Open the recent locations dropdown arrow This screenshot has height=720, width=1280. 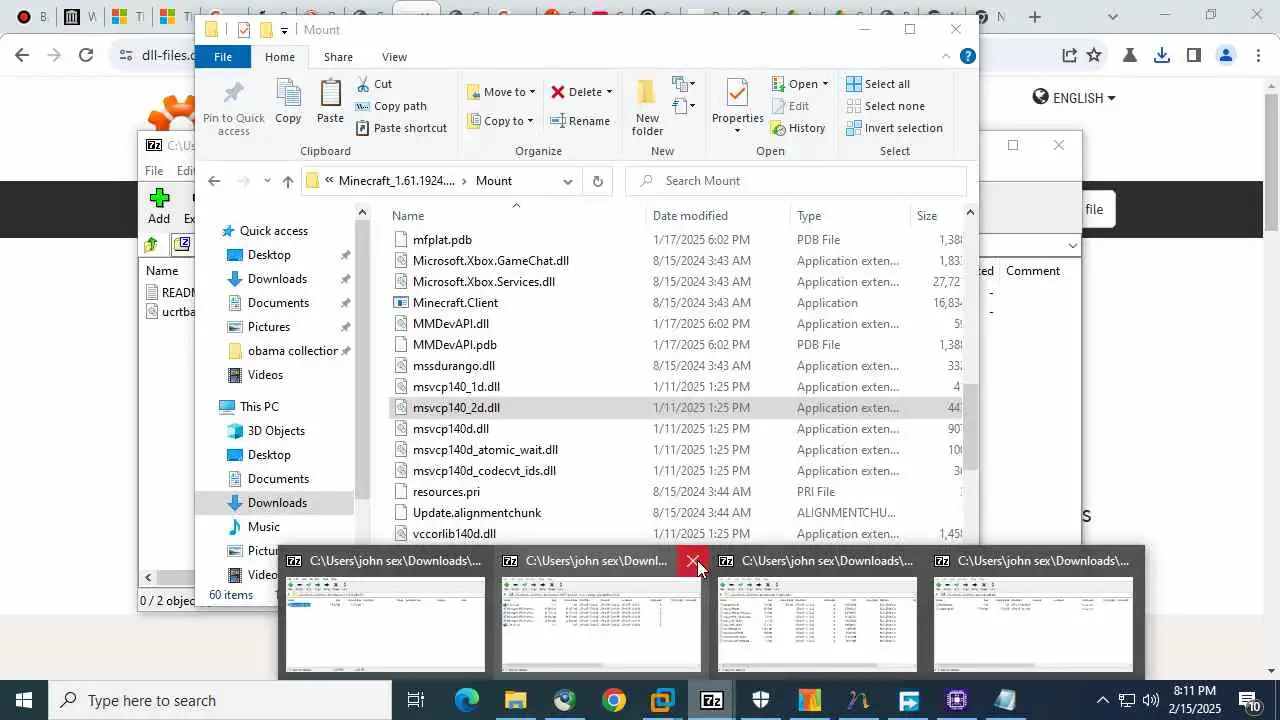coord(267,181)
